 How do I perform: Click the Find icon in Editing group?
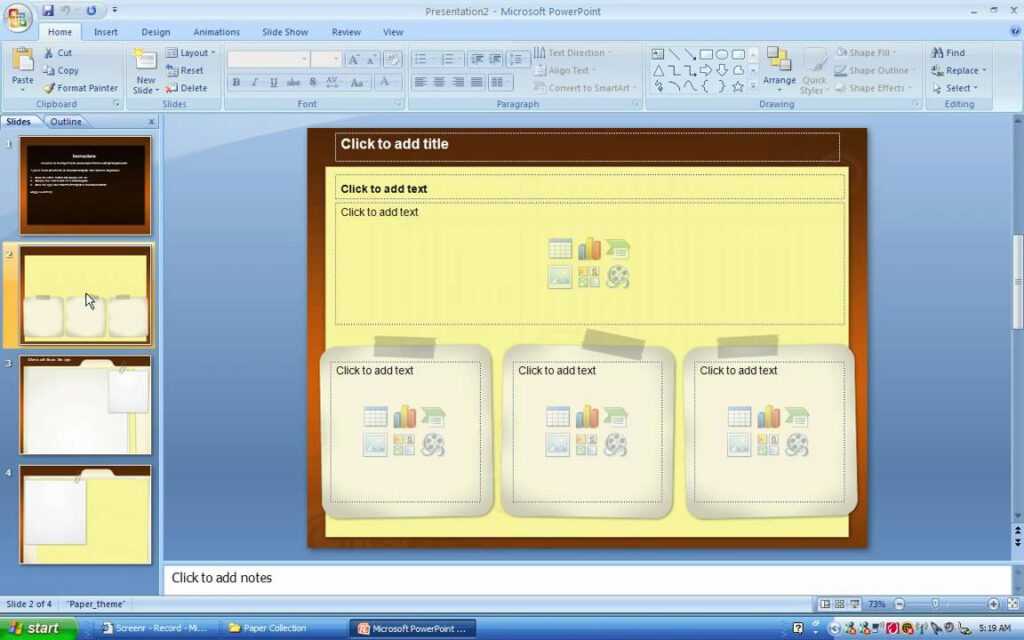(953, 52)
